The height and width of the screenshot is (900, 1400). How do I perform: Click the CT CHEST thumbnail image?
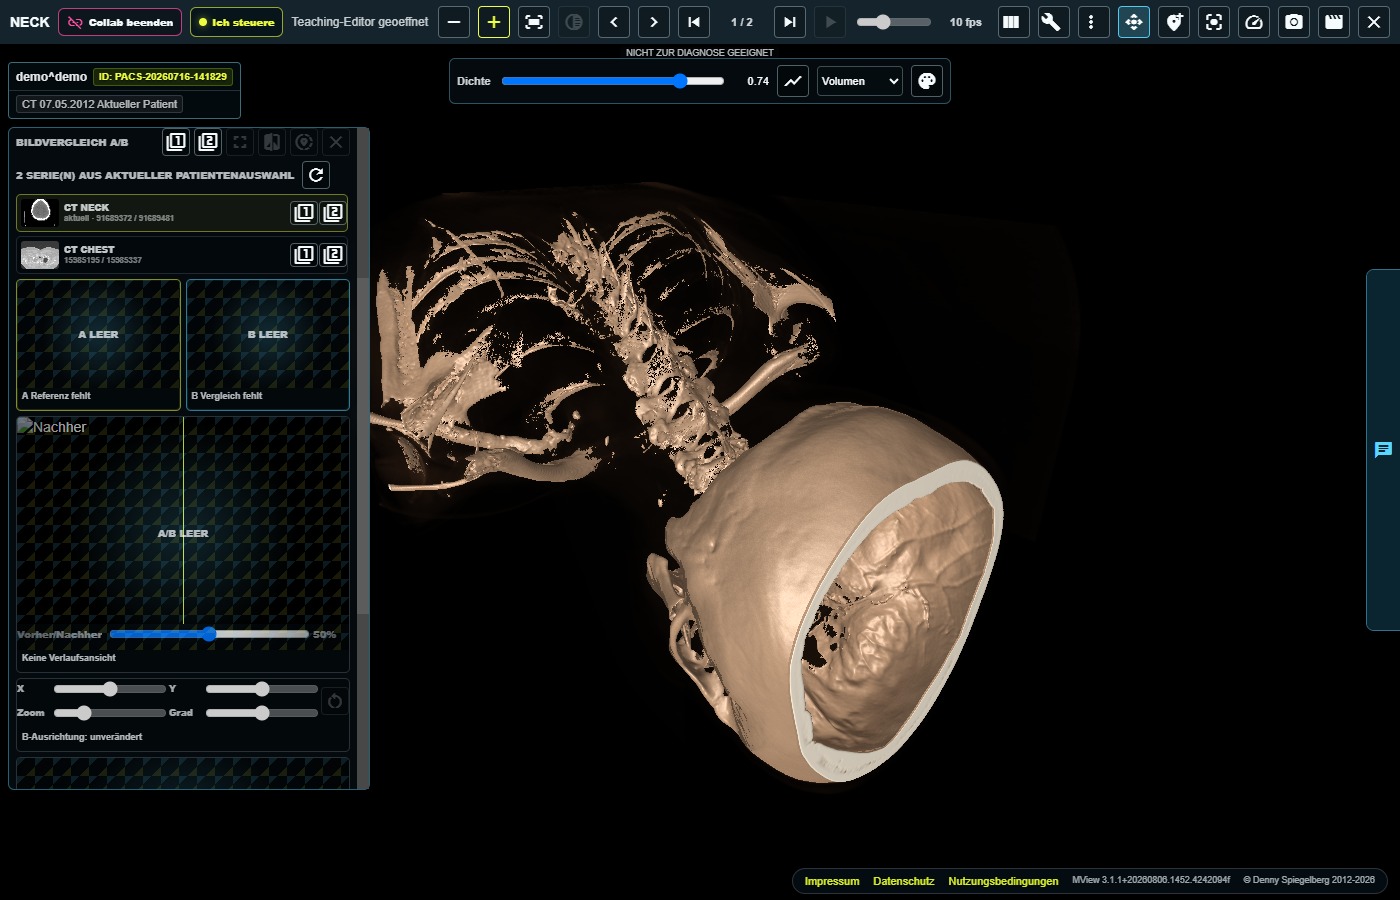coord(40,255)
